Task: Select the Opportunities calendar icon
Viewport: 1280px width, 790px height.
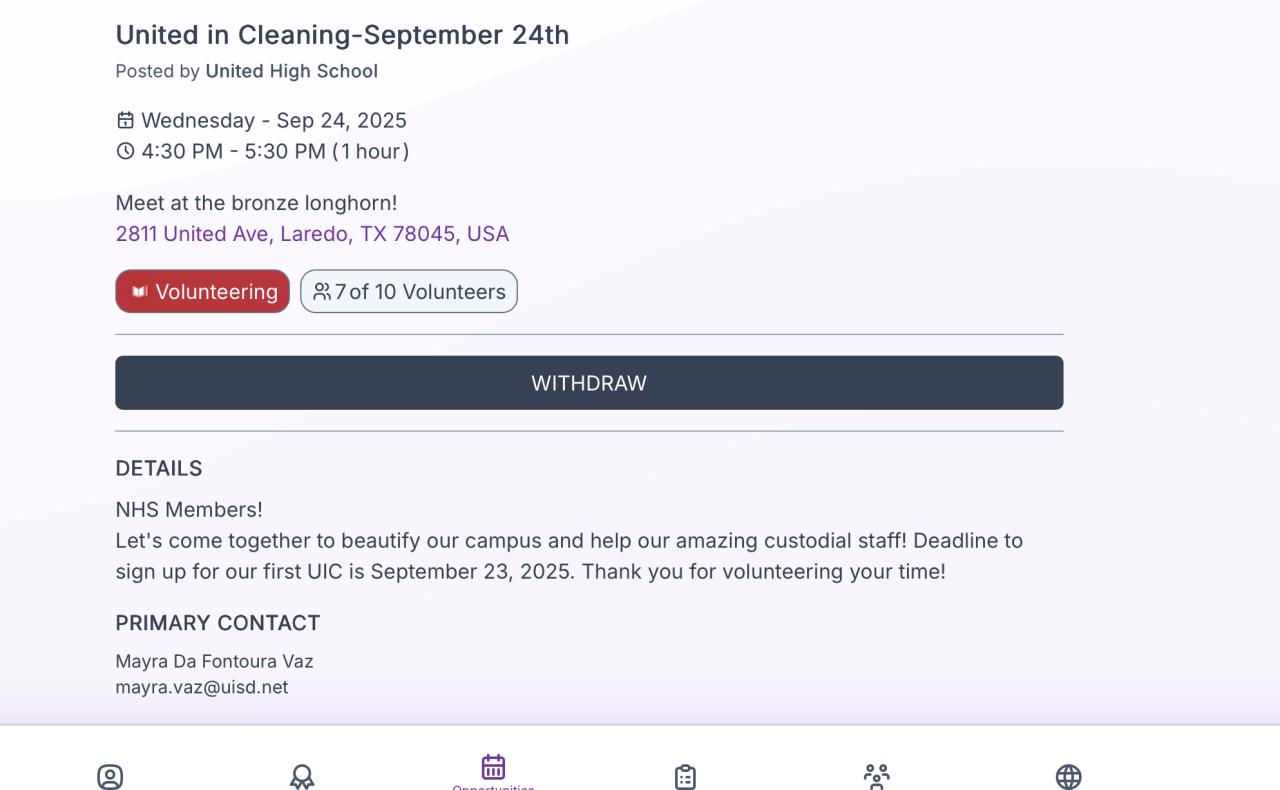Action: coord(493,768)
